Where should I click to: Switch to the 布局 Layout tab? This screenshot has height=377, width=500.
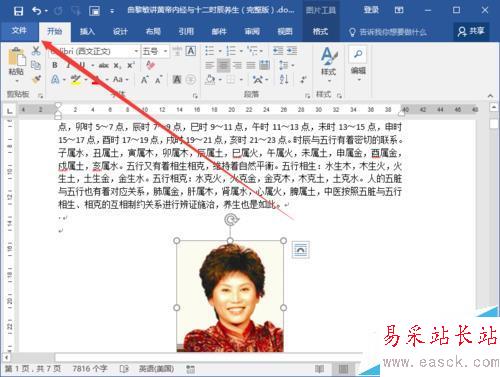tap(153, 32)
